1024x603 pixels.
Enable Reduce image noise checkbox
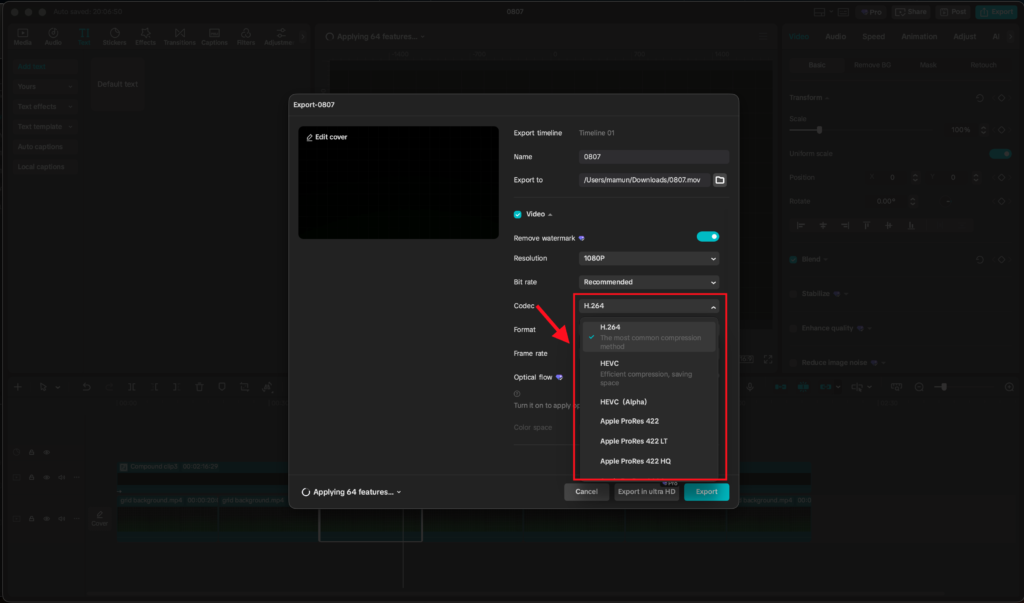pos(793,363)
